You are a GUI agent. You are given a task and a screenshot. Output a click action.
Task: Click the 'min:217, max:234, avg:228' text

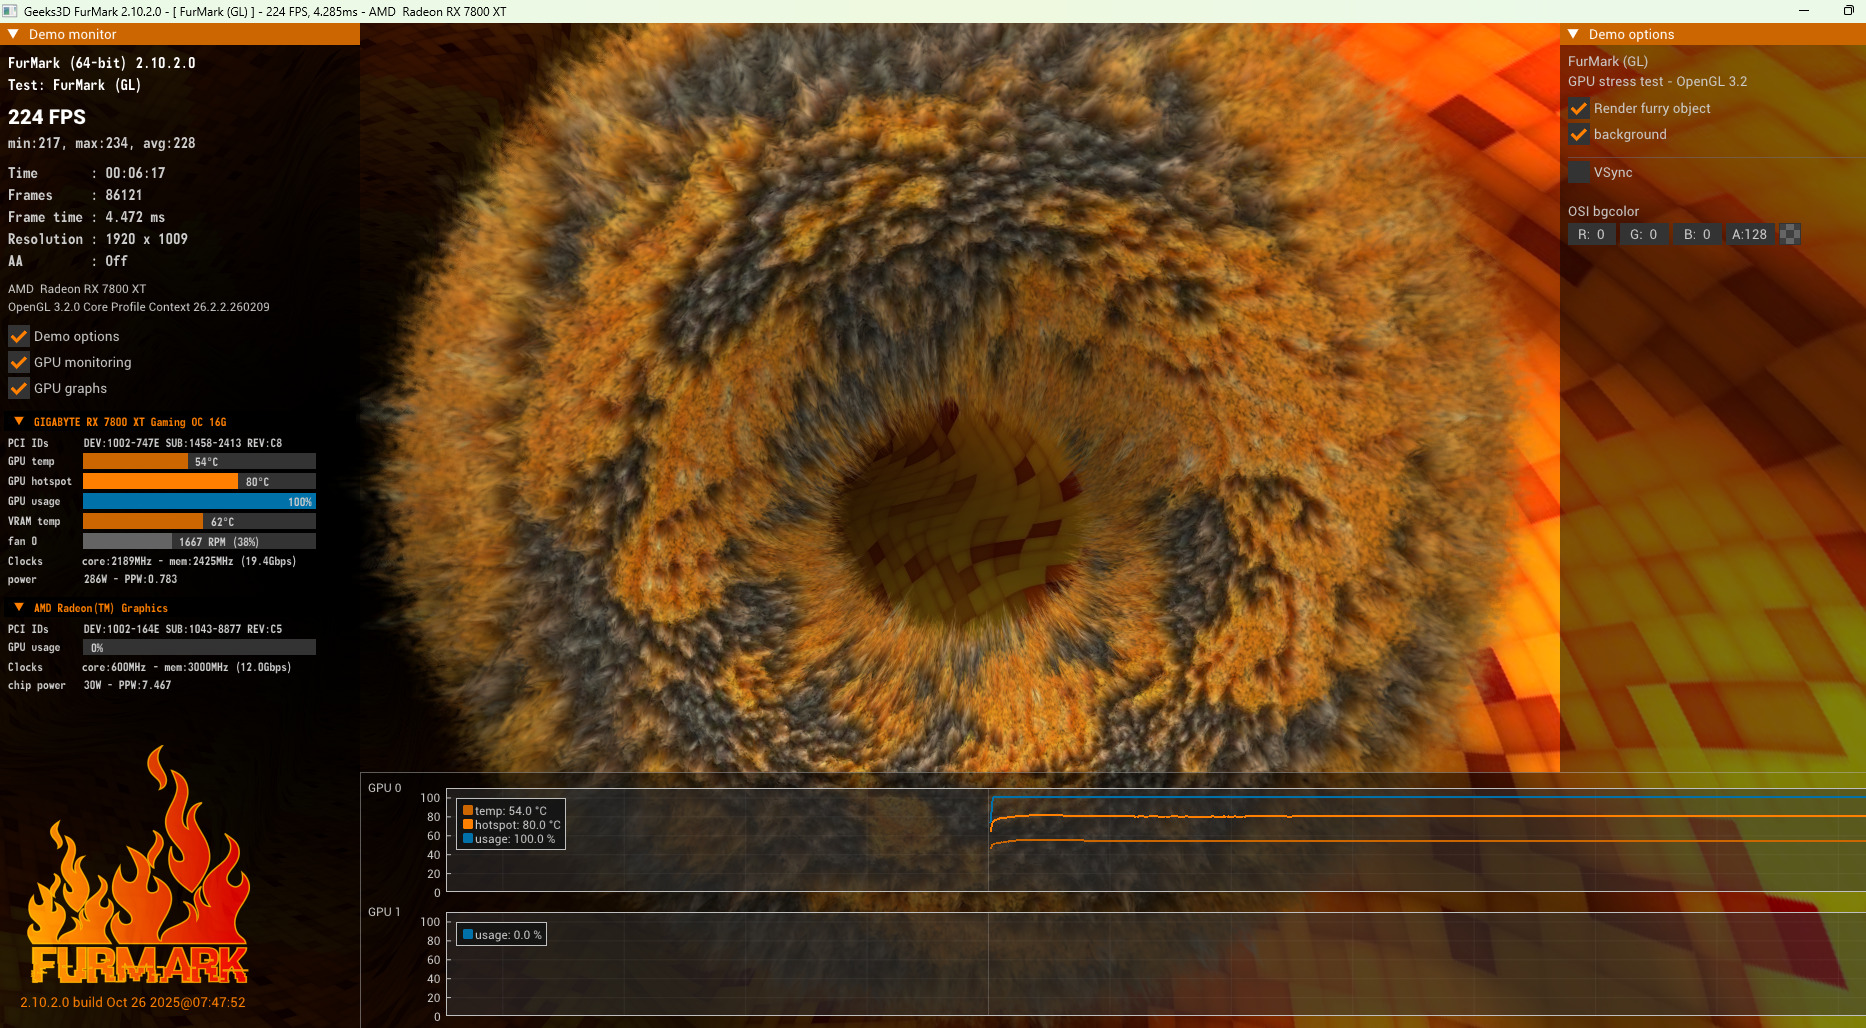coord(102,143)
